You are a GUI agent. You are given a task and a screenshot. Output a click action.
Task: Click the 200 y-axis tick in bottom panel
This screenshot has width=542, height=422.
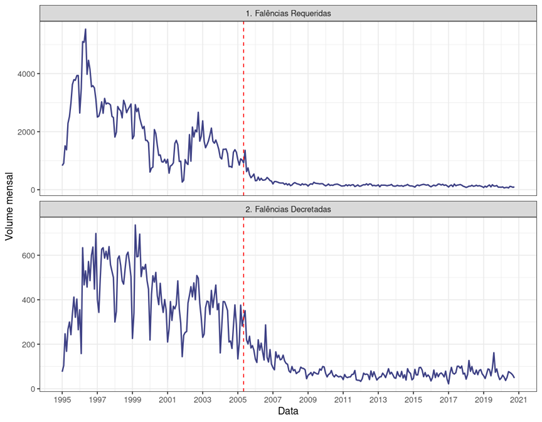pos(29,345)
